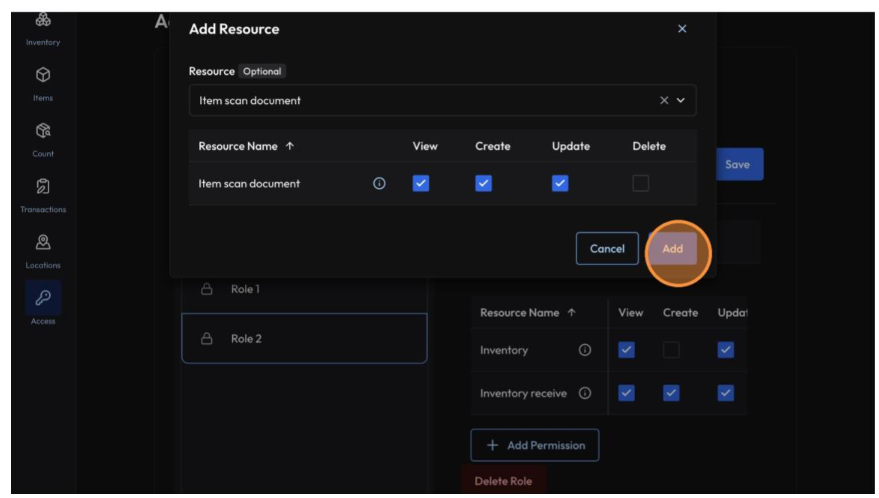Open the Inventory section in sidebar
The height and width of the screenshot is (498, 879).
tap(43, 28)
